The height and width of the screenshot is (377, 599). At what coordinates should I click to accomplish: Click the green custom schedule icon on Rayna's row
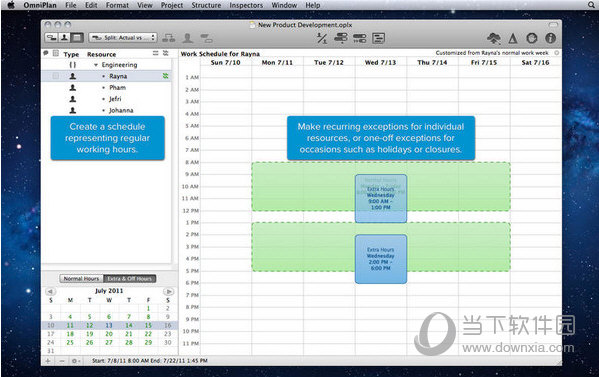tap(165, 76)
